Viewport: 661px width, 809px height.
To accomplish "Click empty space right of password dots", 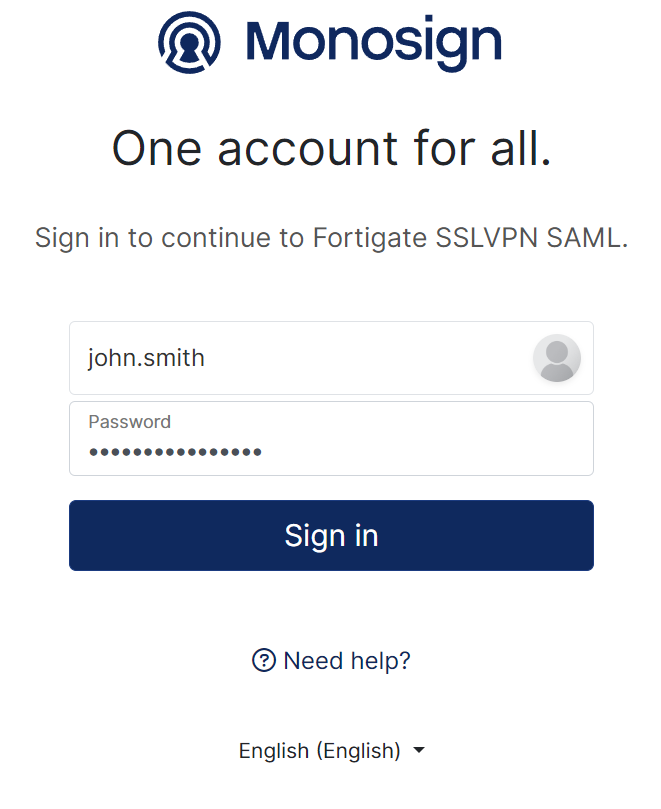I will click(x=420, y=452).
